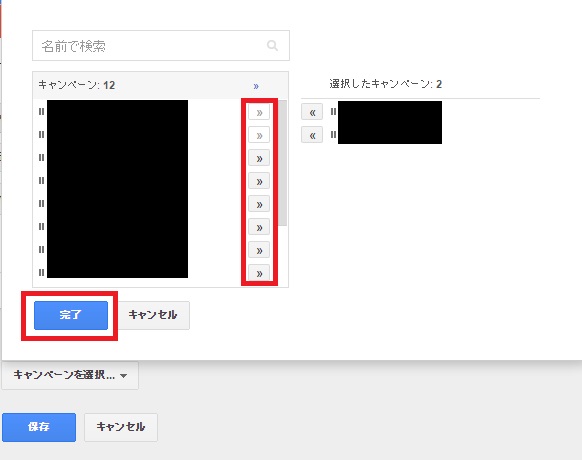Add the seventh campaign with its » button

259,251
